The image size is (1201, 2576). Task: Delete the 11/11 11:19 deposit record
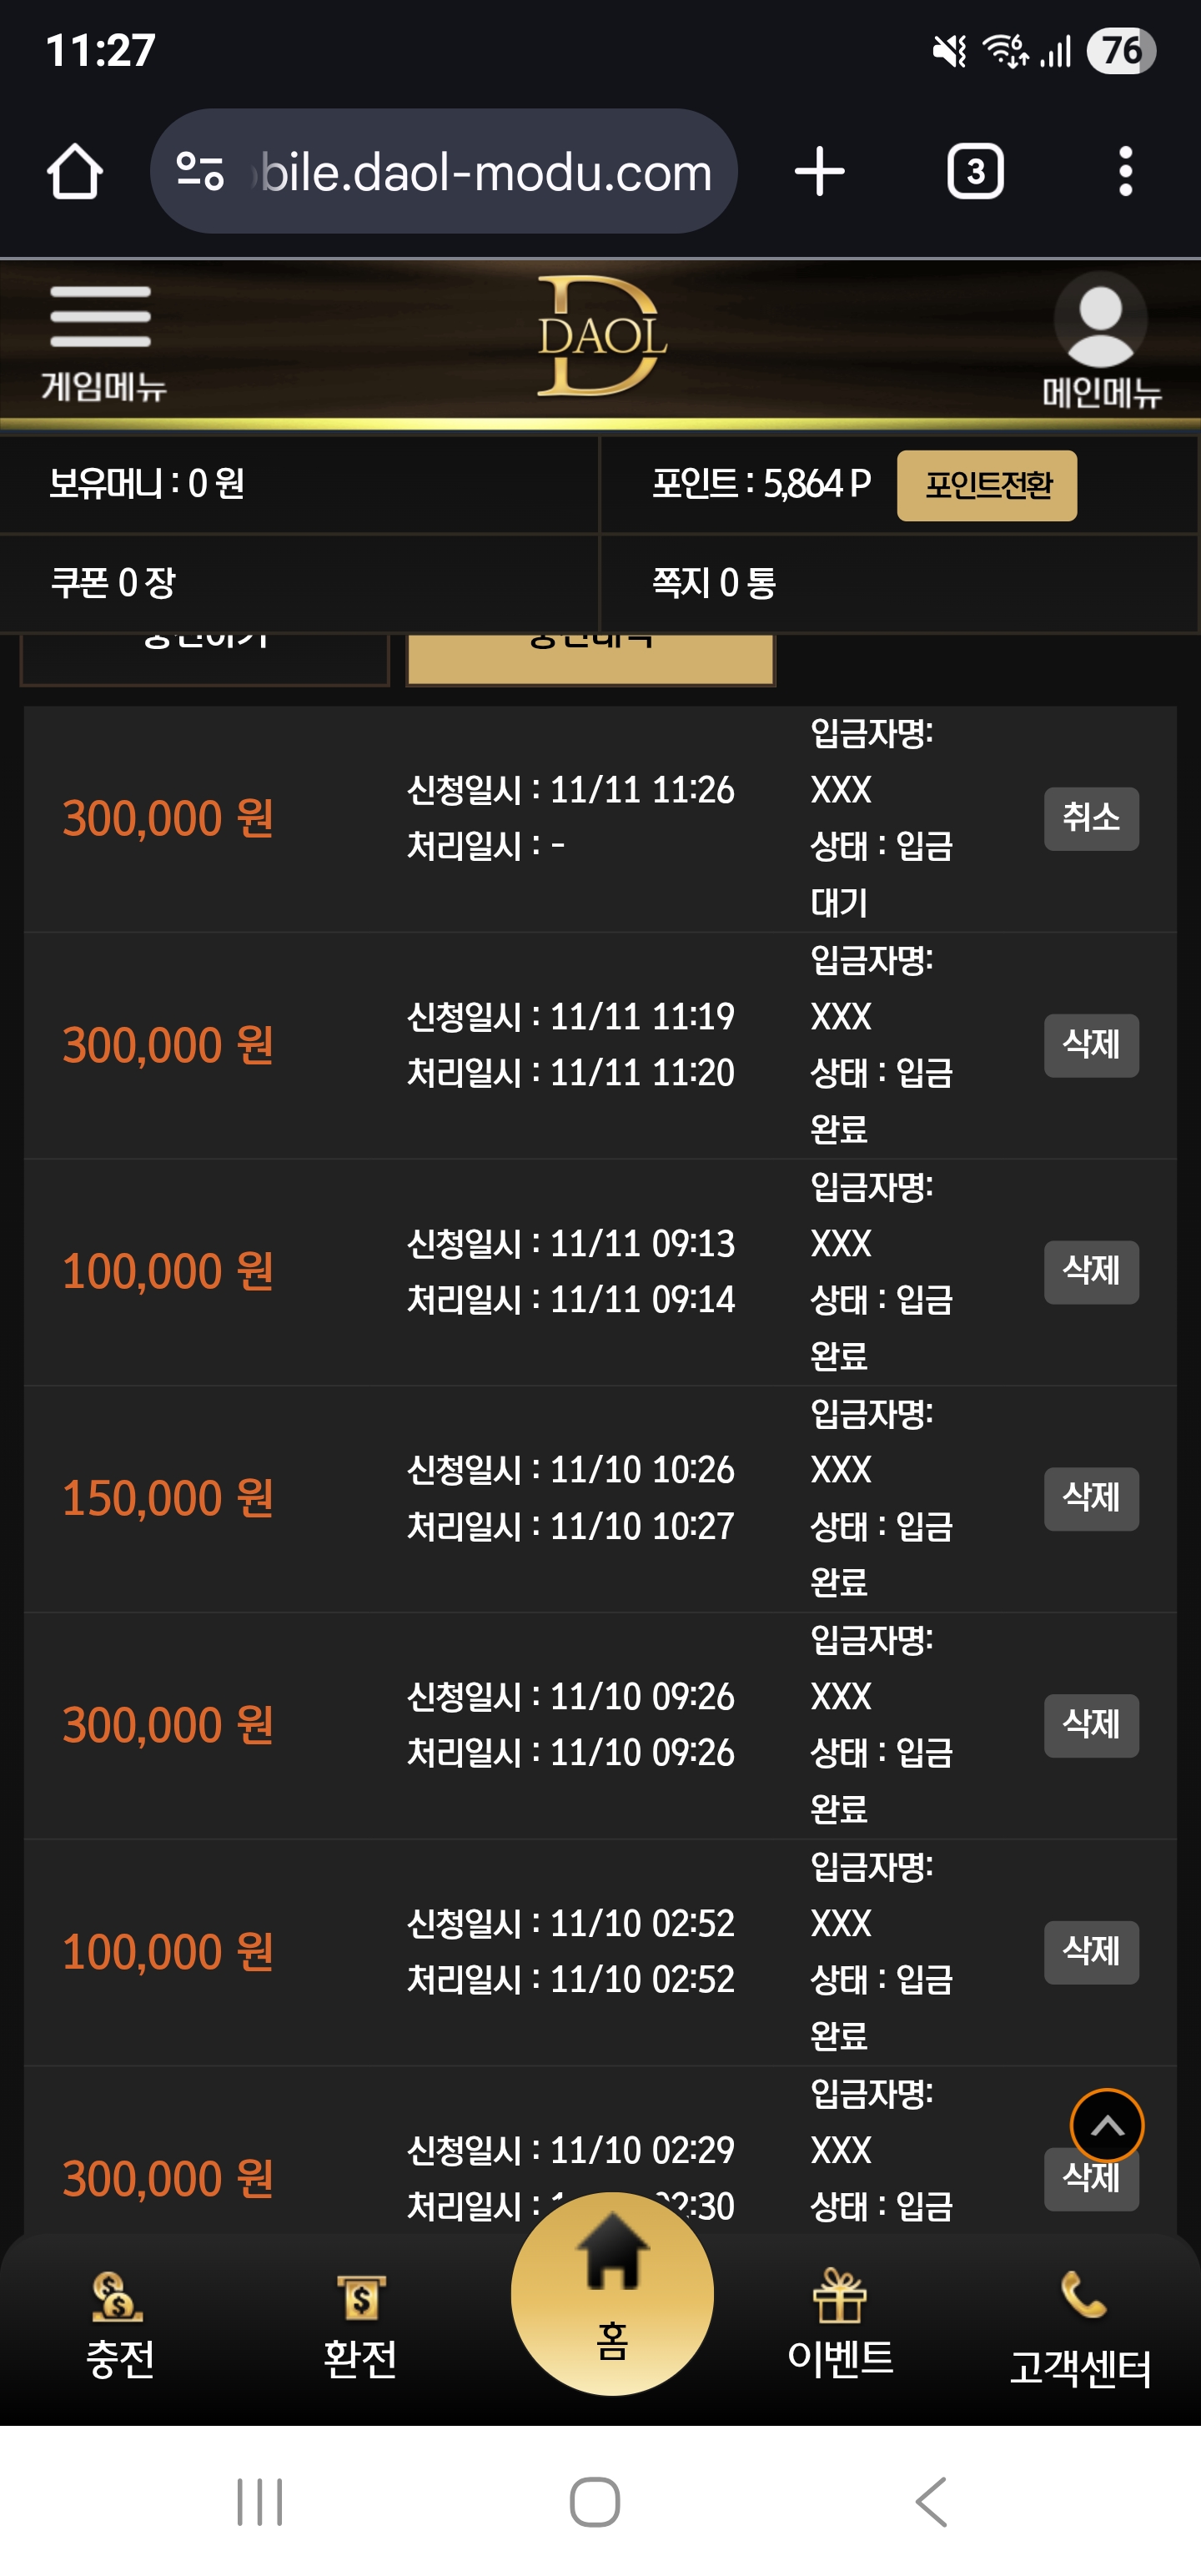1091,1046
